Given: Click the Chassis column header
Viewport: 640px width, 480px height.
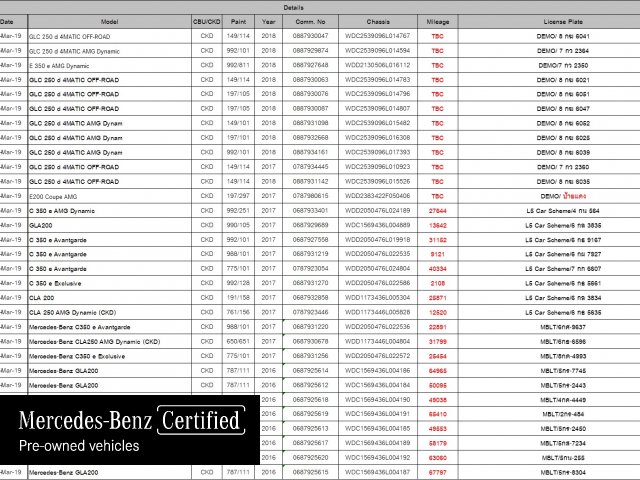Looking at the screenshot, I should [378, 22].
